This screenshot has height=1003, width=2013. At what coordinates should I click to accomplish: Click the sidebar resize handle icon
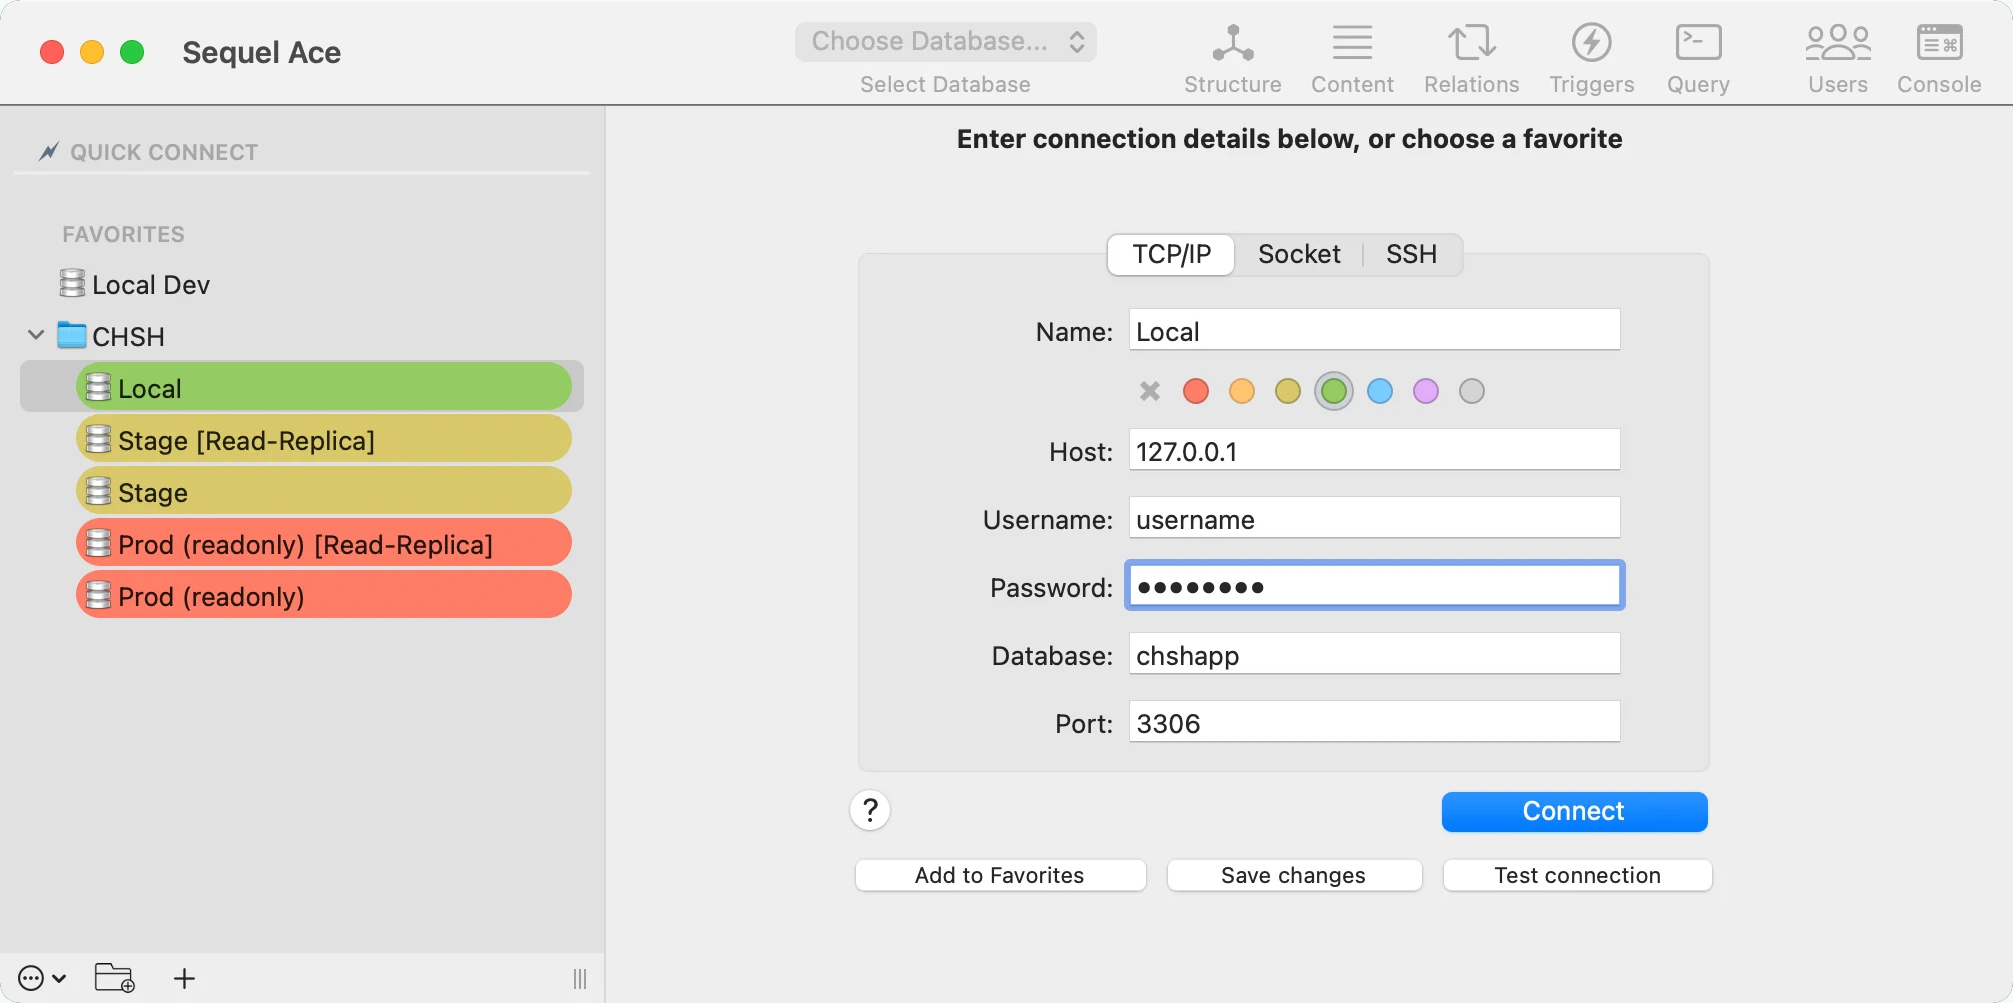580,978
